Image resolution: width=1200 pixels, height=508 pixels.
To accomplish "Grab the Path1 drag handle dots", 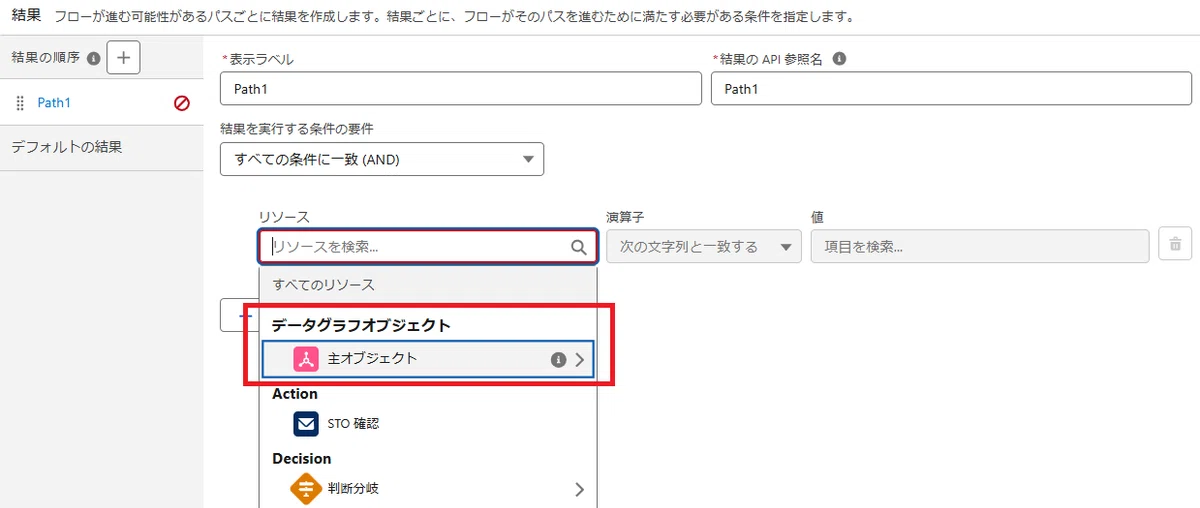I will [20, 102].
